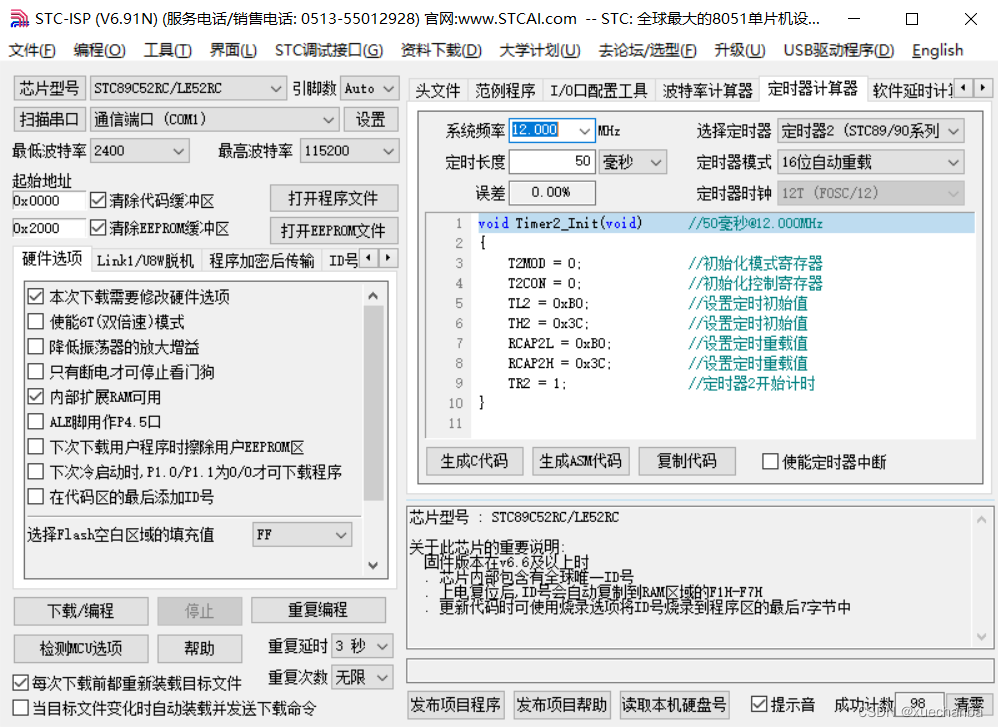Uncheck 内部扩展RAM可用 option
Screen dimensions: 998x727
(x=36, y=397)
